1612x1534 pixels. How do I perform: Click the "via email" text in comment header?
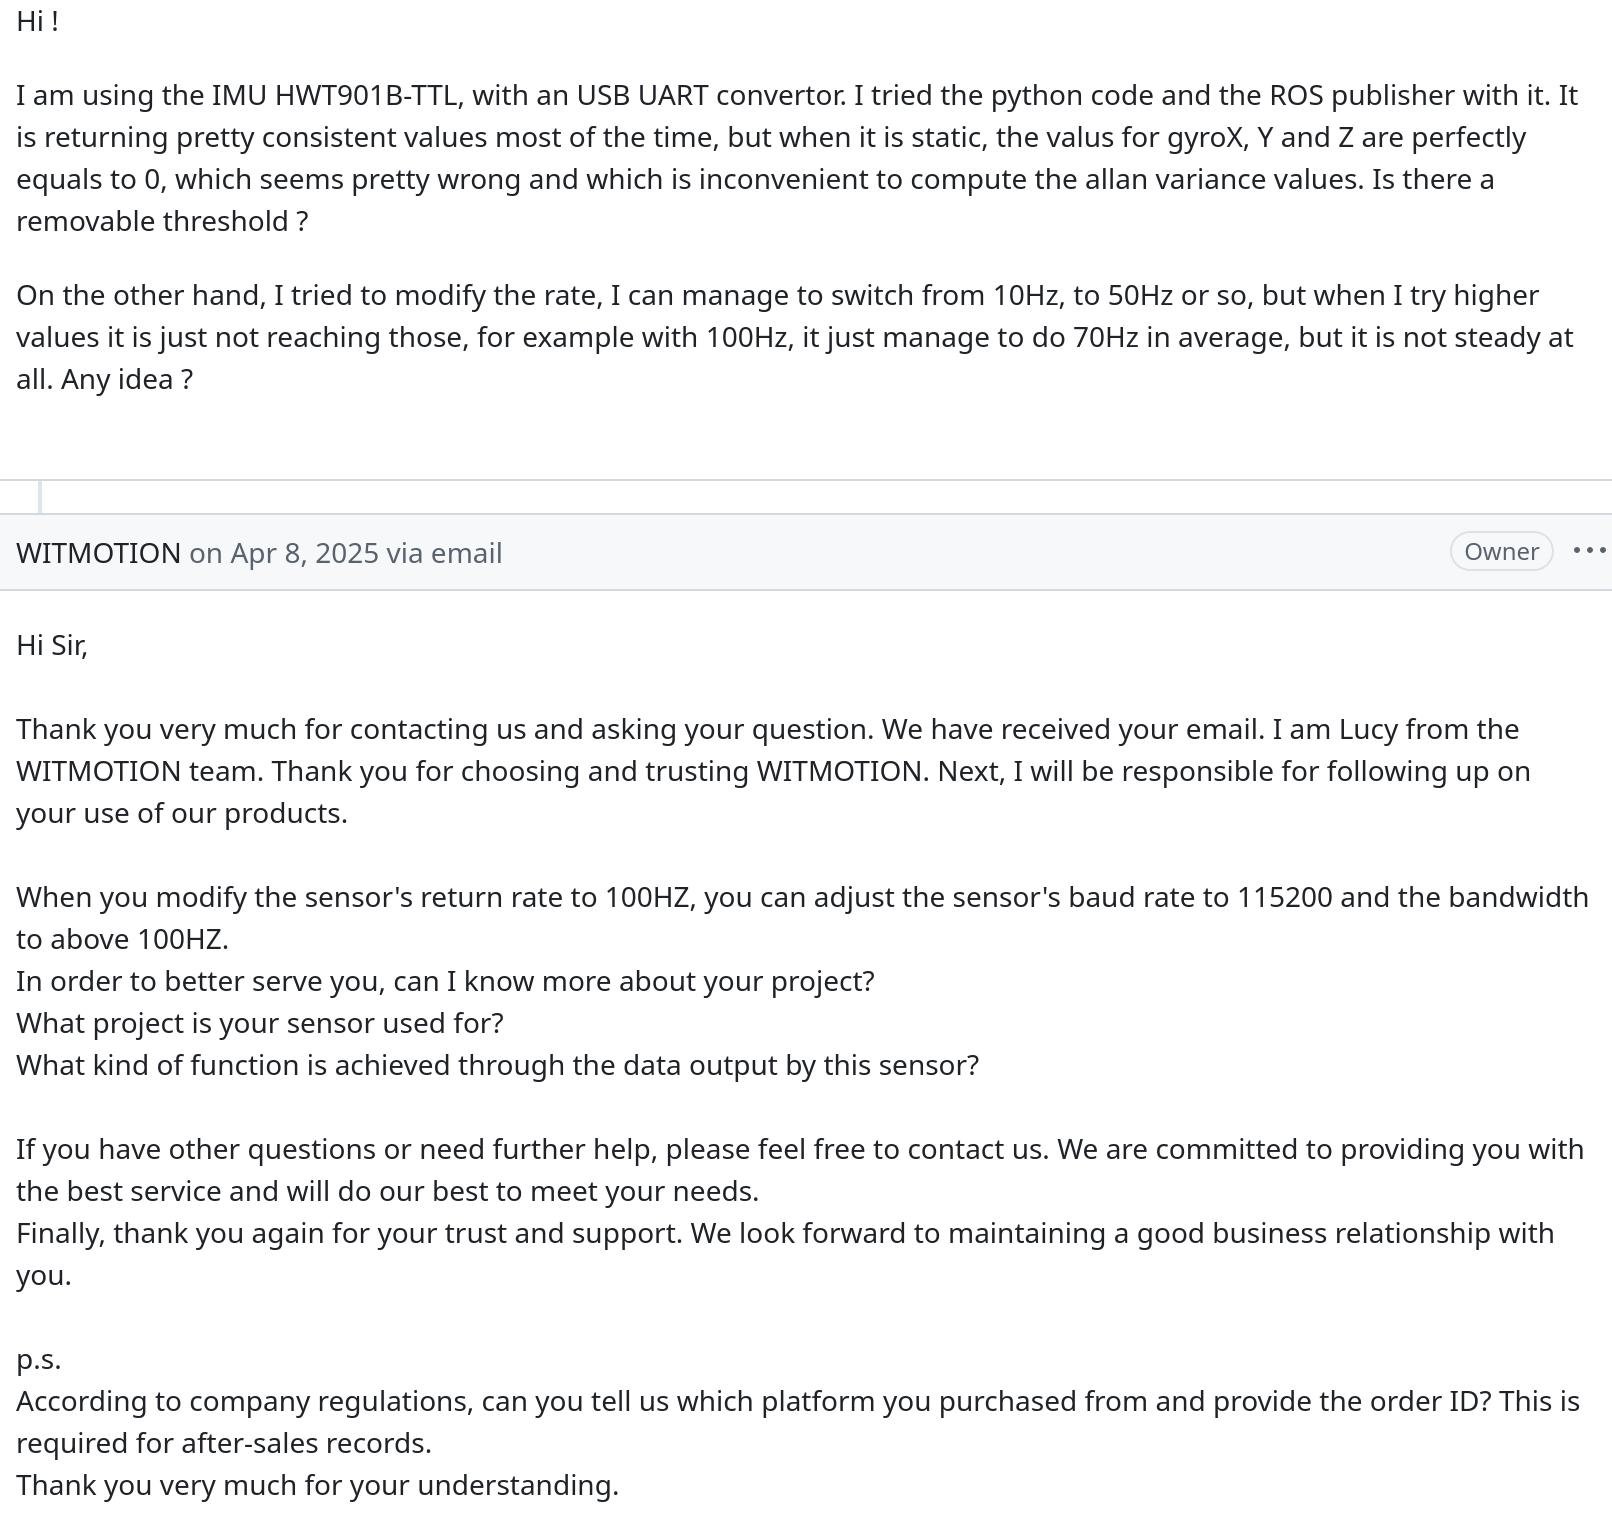(444, 553)
